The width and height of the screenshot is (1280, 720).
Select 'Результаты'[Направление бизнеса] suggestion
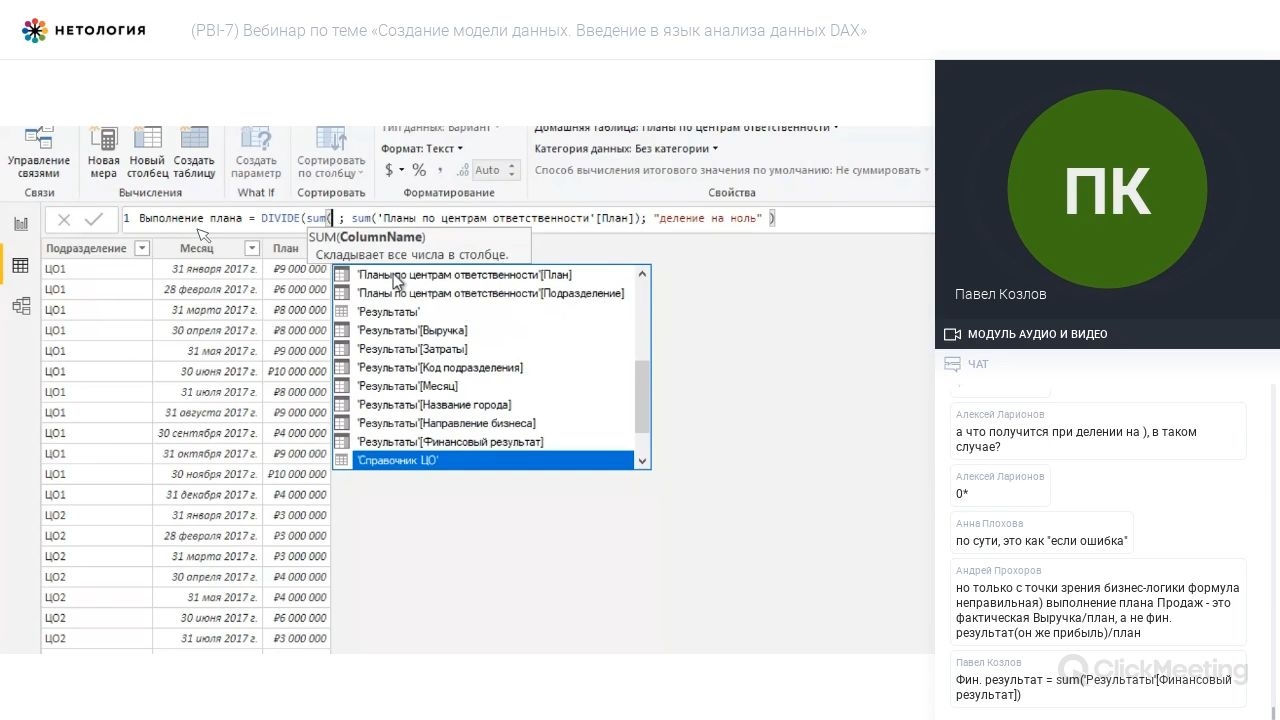484,423
